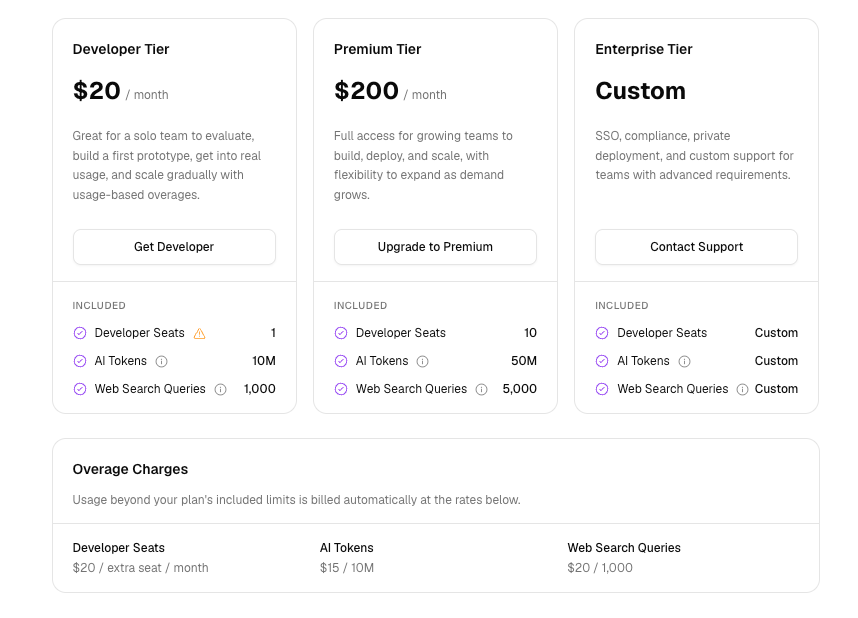Click the Enterprise Tier heading

click(644, 49)
